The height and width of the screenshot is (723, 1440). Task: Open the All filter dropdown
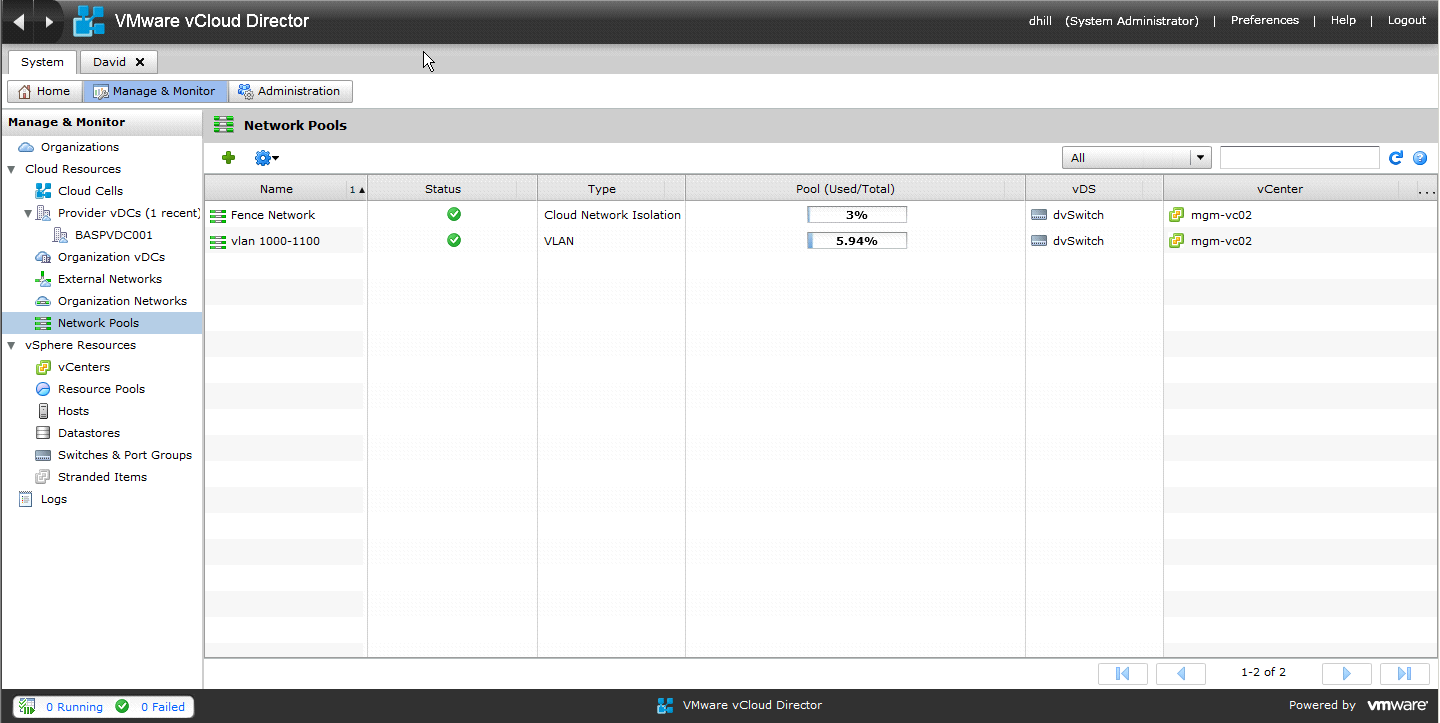(1136, 158)
